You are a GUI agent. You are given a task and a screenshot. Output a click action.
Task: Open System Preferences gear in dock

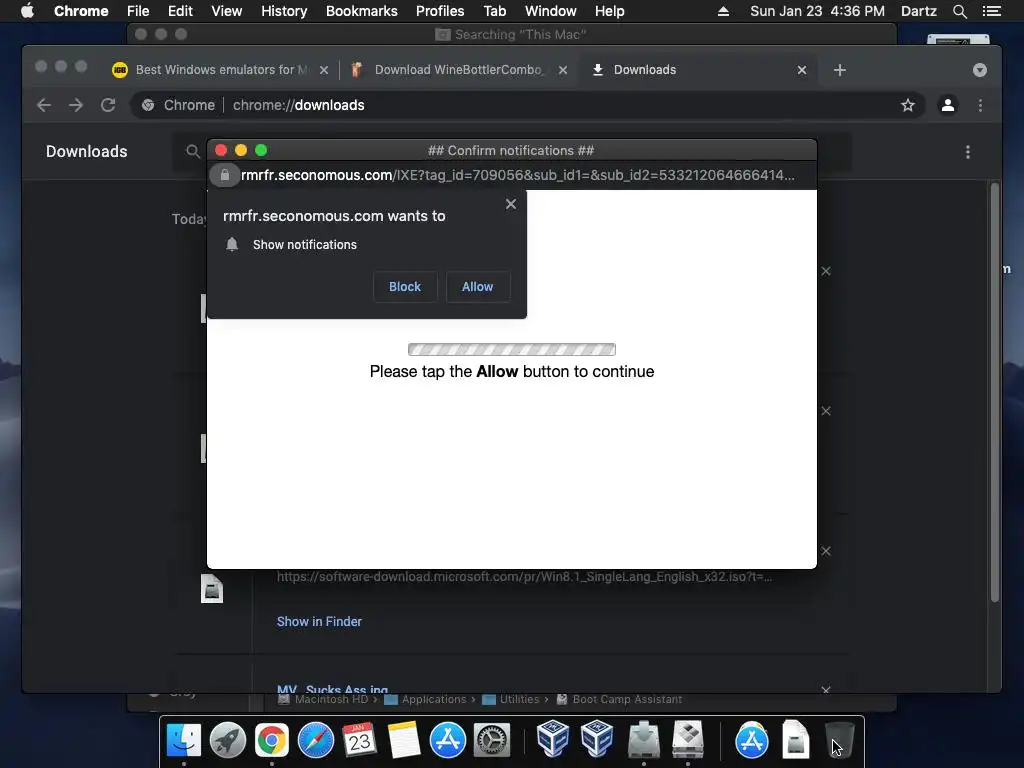click(x=491, y=741)
